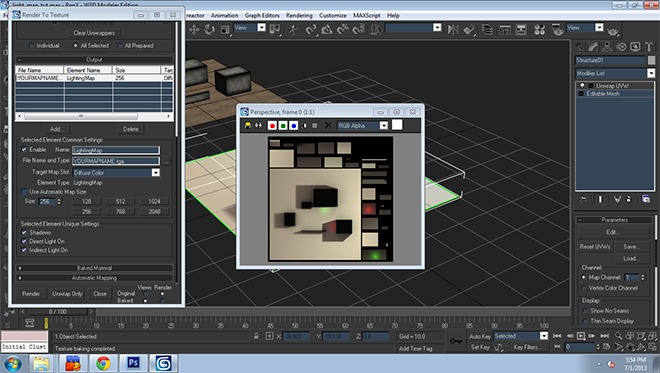The height and width of the screenshot is (373, 660).
Task: Click the Align tool icon
Action: 469,29
